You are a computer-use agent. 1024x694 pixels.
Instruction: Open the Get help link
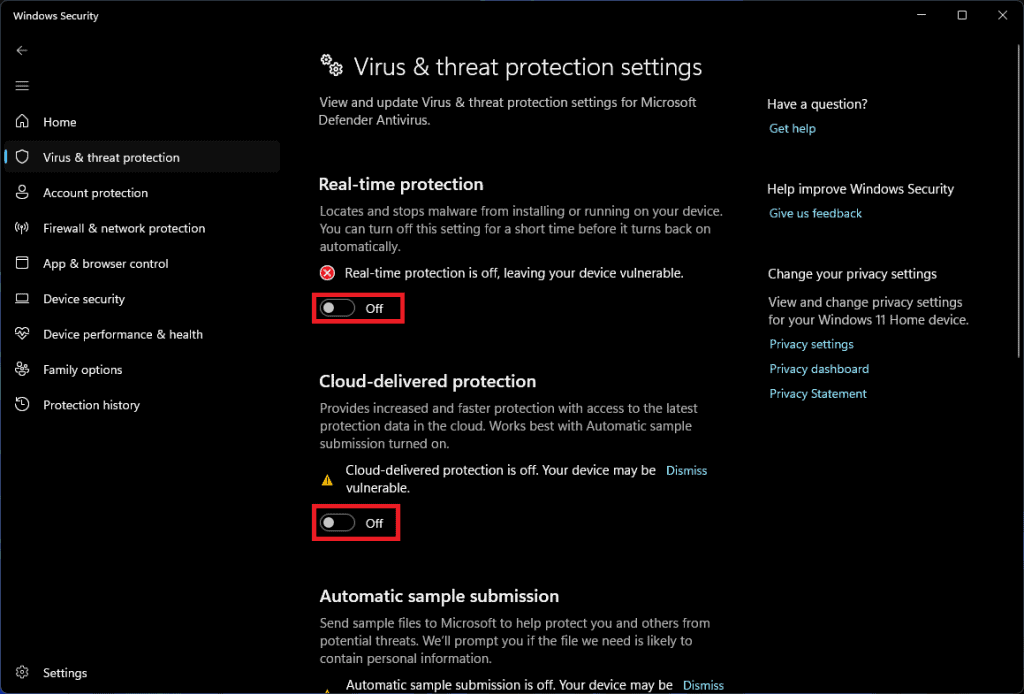click(792, 128)
